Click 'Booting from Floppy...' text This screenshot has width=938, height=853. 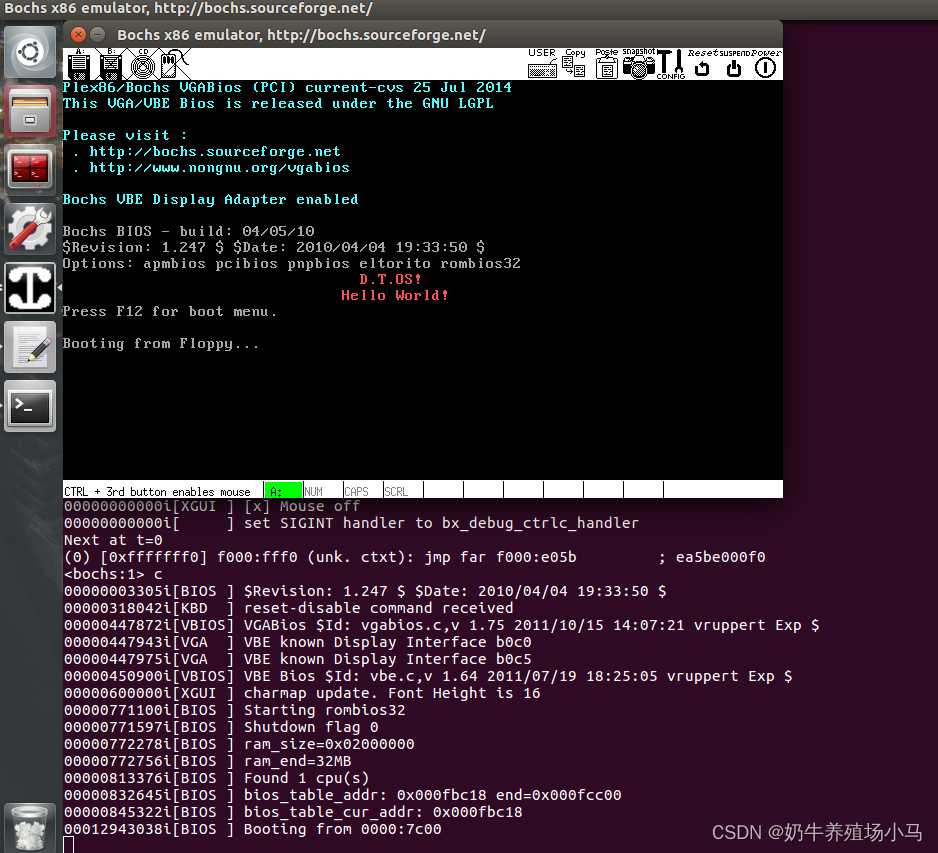click(161, 344)
